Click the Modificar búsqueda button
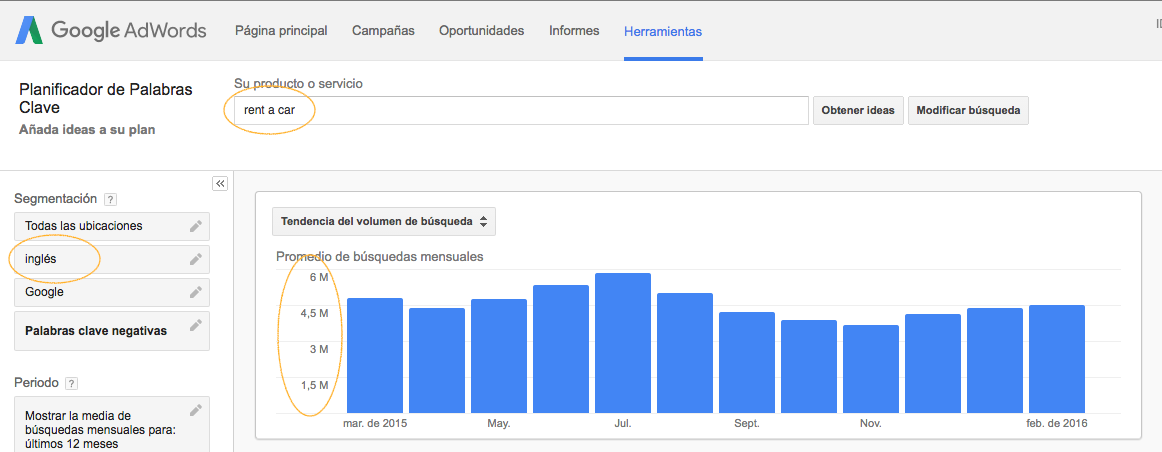The width and height of the screenshot is (1162, 452). pyautogui.click(x=968, y=110)
